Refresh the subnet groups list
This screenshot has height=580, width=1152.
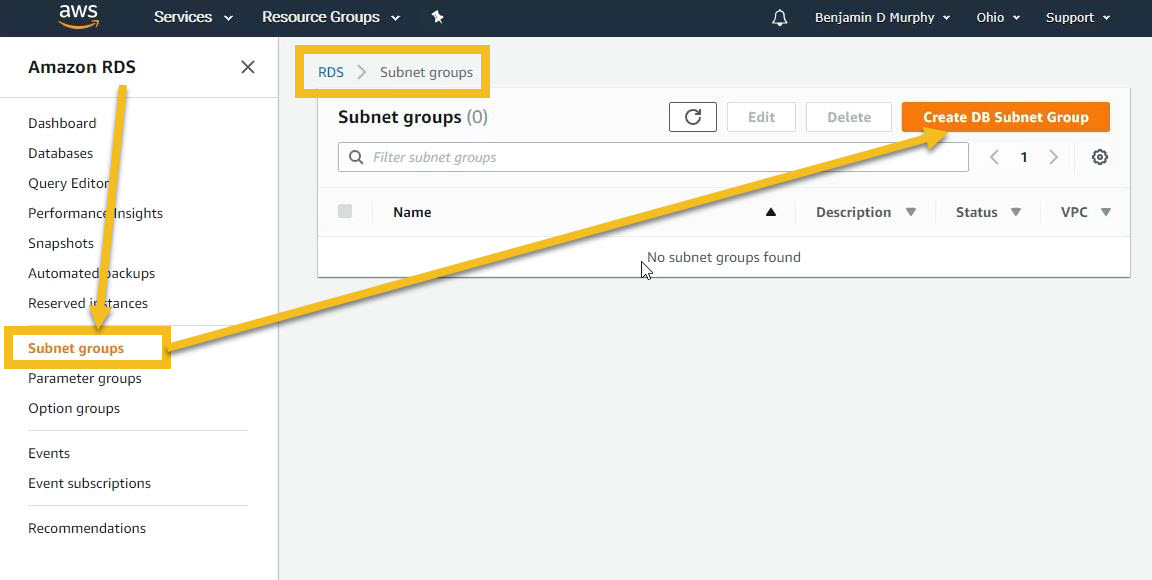click(x=693, y=117)
